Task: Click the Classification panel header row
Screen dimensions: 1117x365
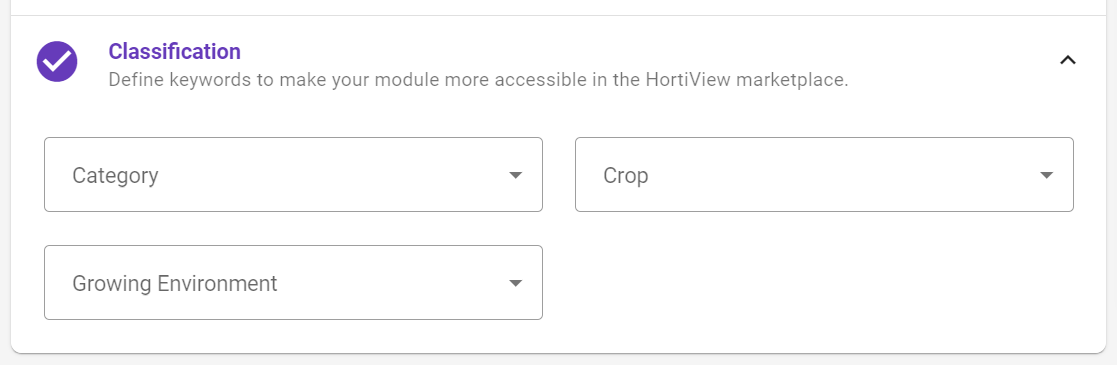Action: coord(558,62)
